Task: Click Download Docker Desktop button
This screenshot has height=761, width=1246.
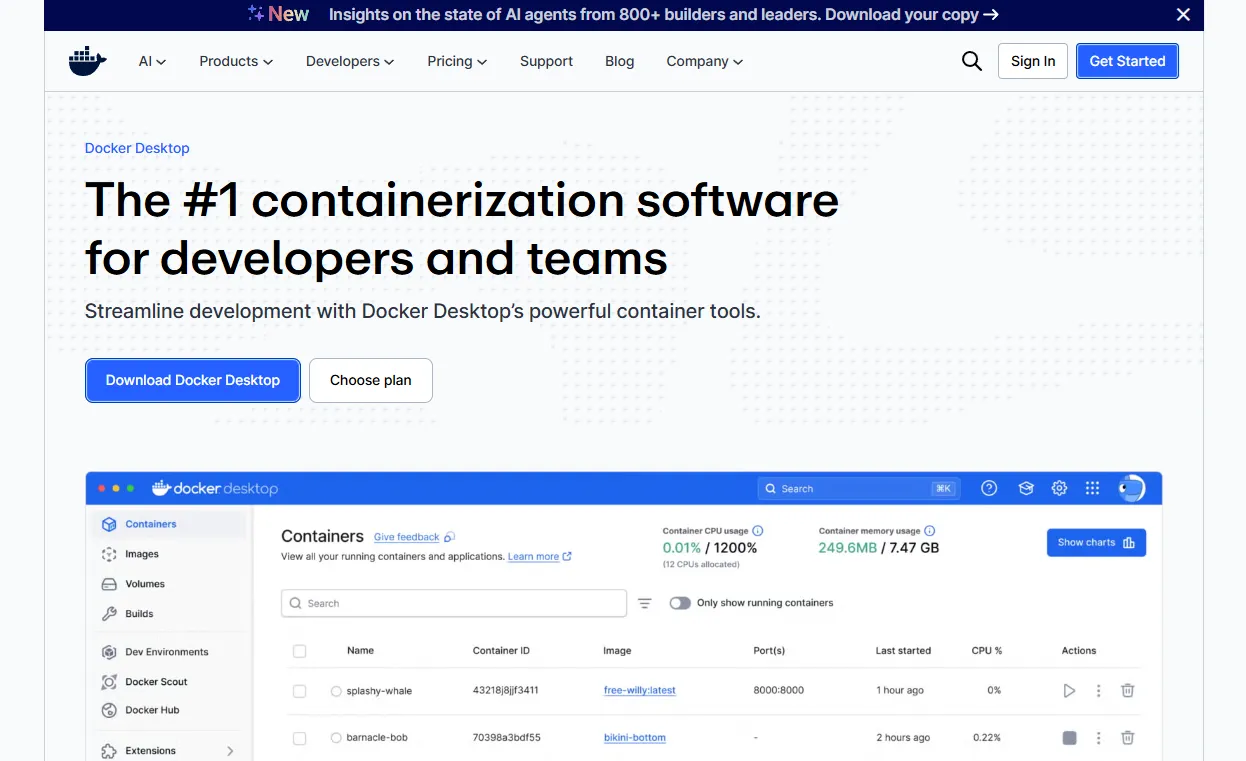Action: [x=193, y=380]
